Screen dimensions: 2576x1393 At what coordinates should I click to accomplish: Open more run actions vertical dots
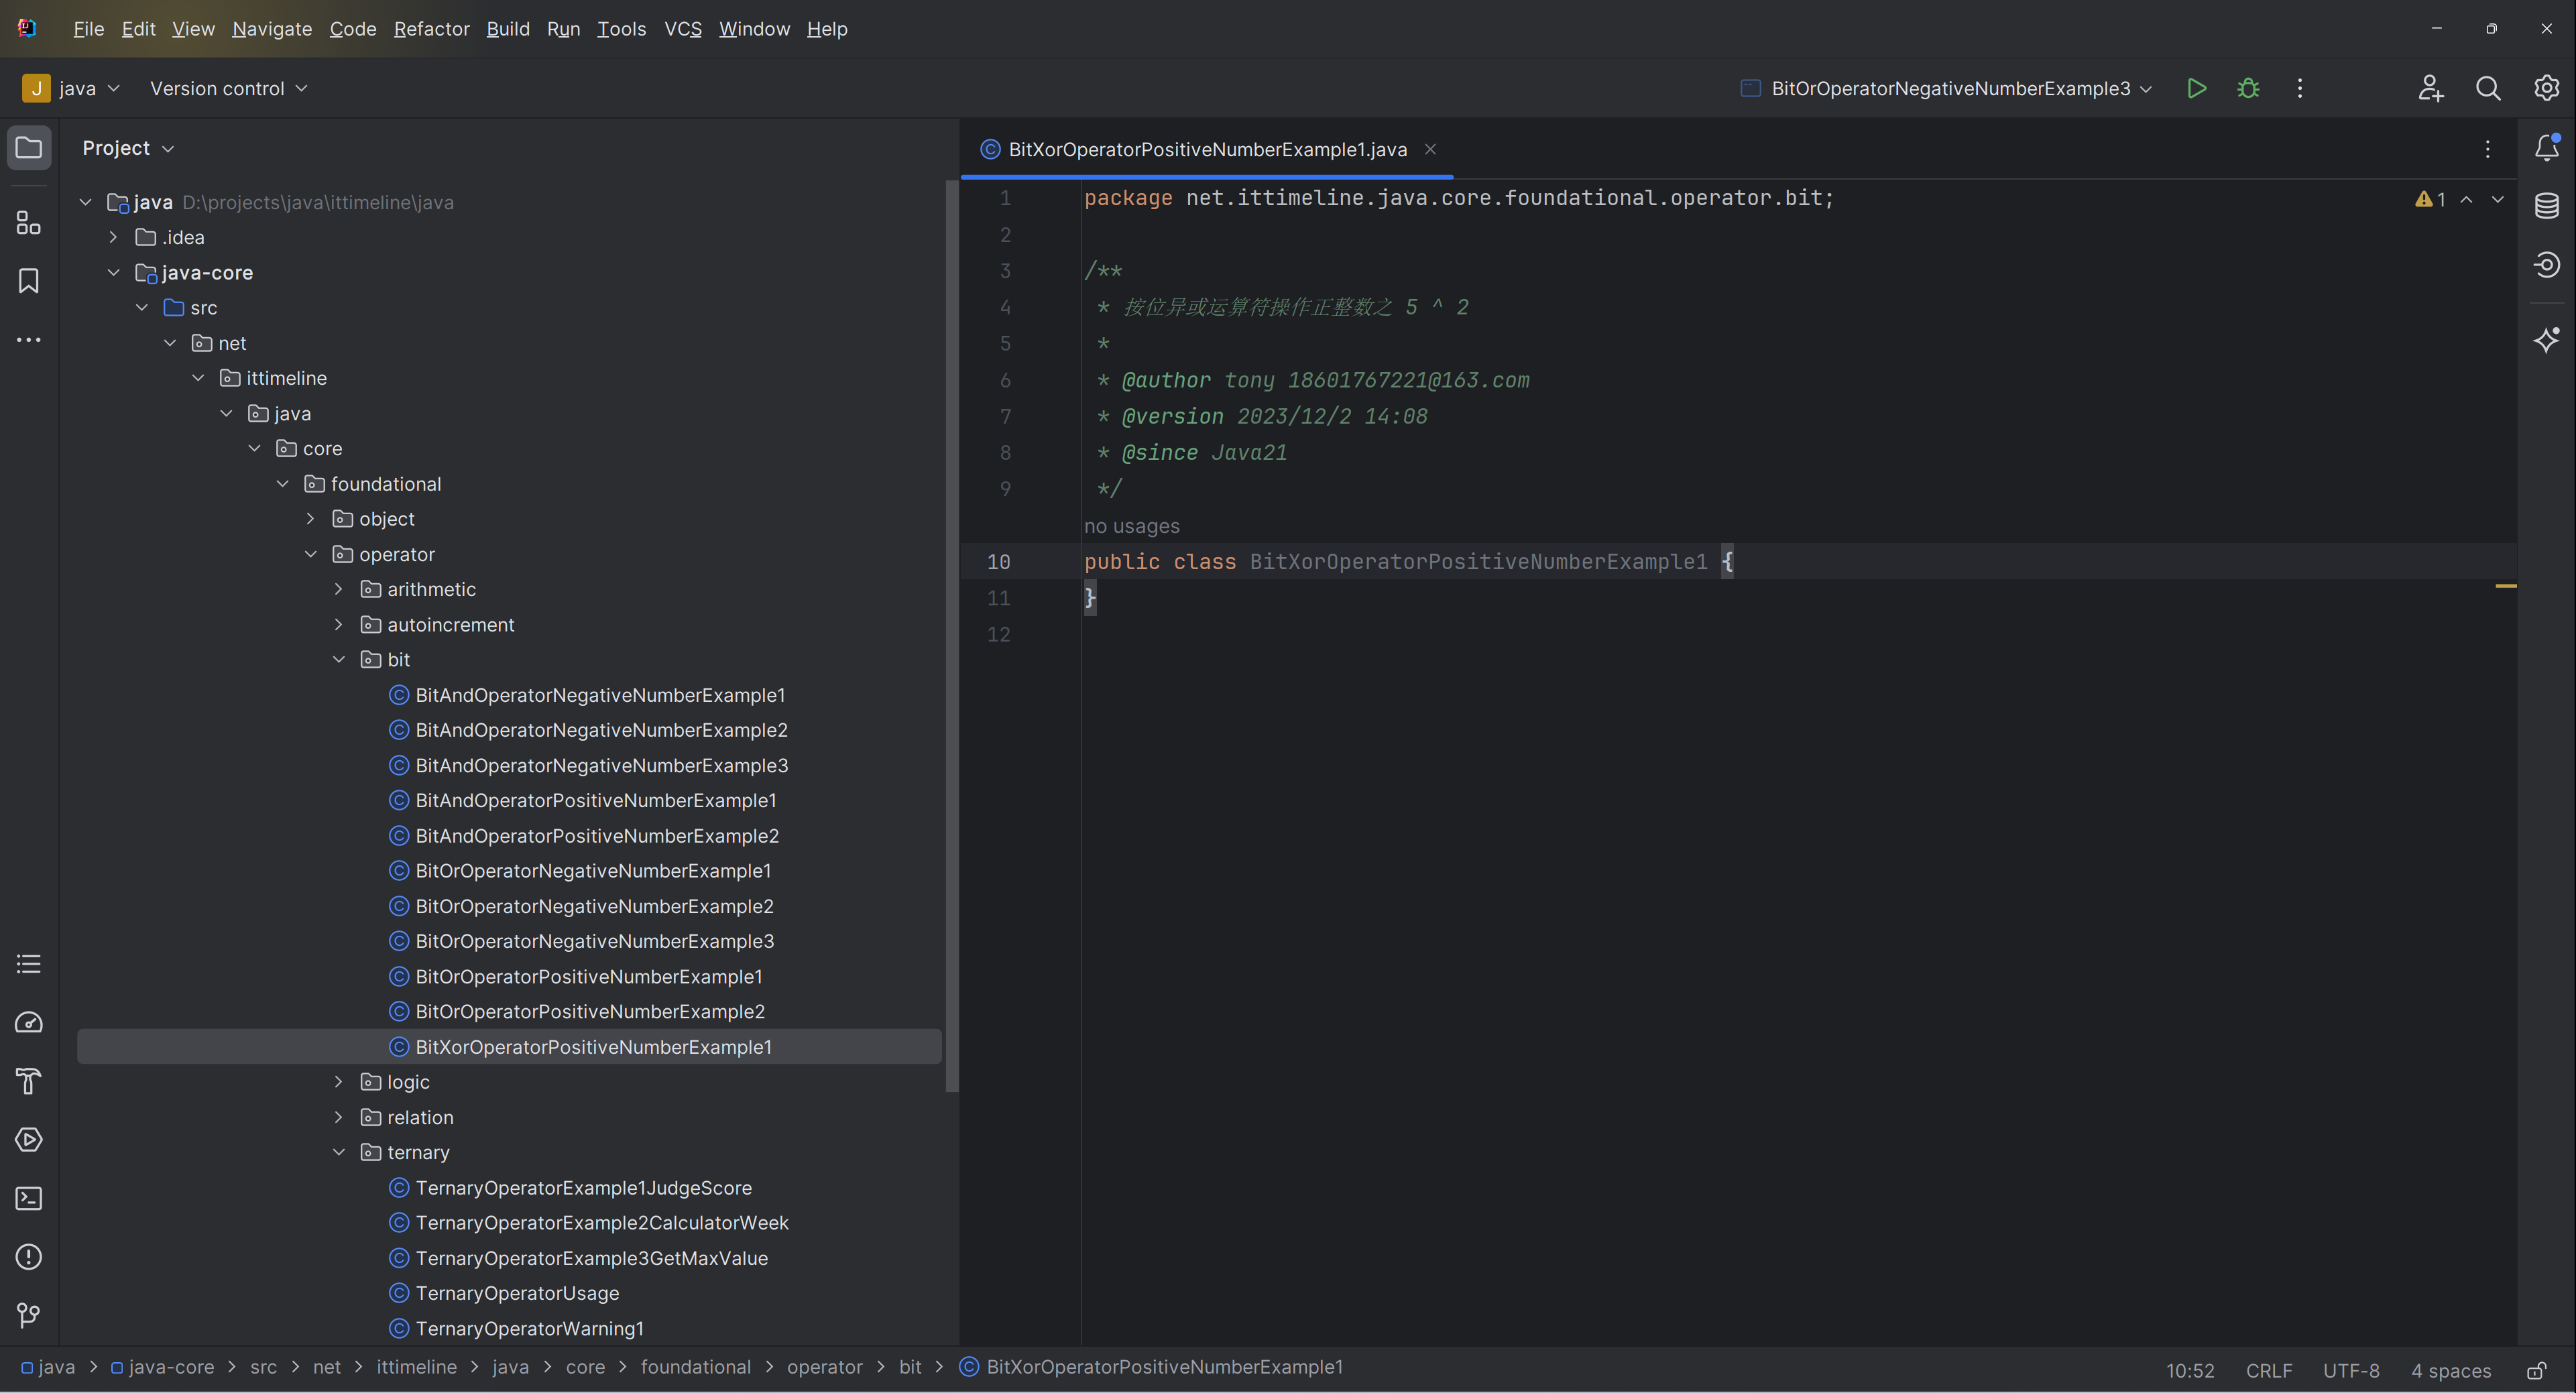click(x=2300, y=88)
